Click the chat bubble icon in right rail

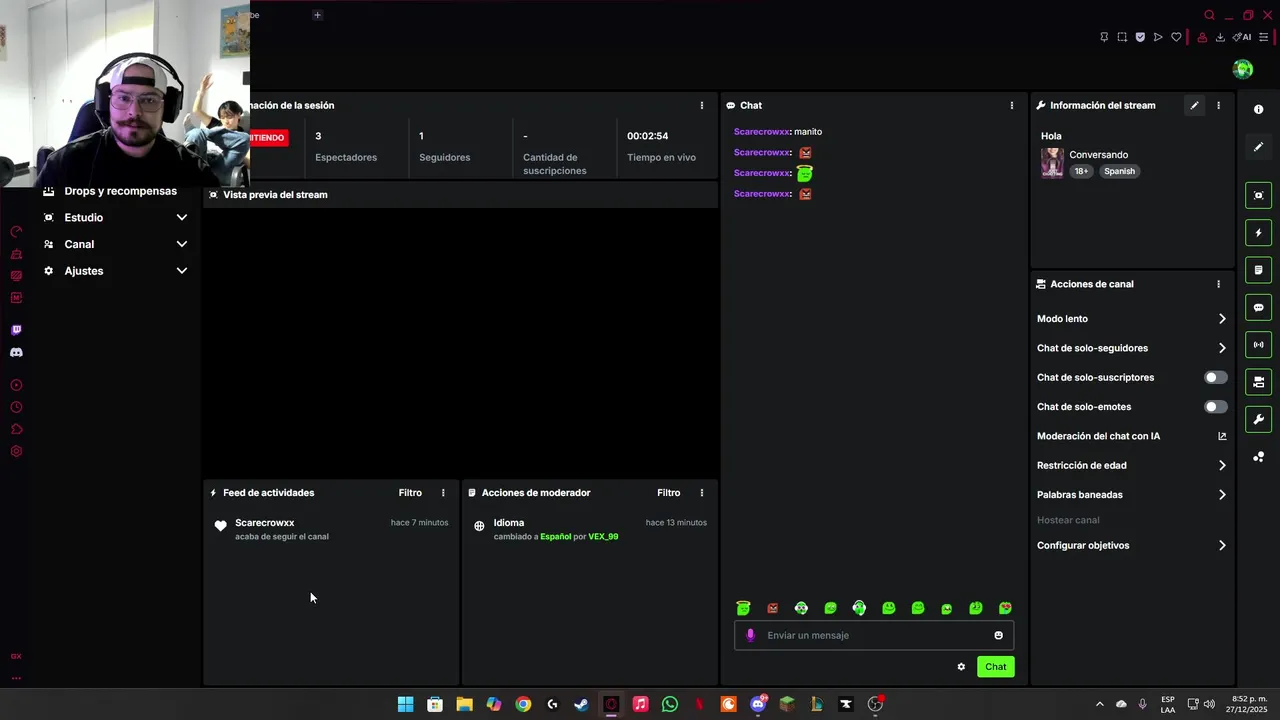click(1259, 307)
